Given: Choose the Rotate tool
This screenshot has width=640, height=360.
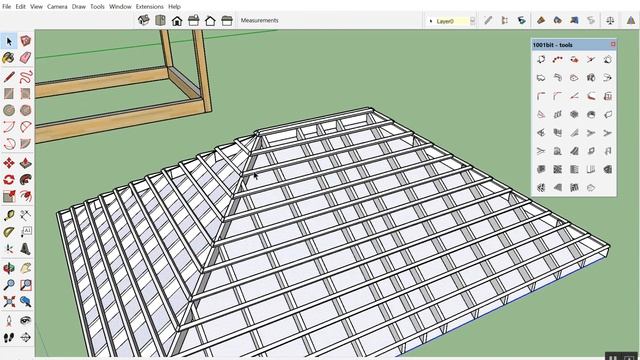Looking at the screenshot, I should (x=9, y=180).
